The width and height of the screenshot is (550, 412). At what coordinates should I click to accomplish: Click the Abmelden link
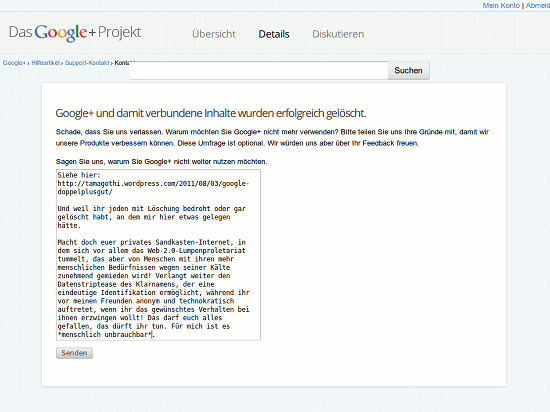[538, 5]
